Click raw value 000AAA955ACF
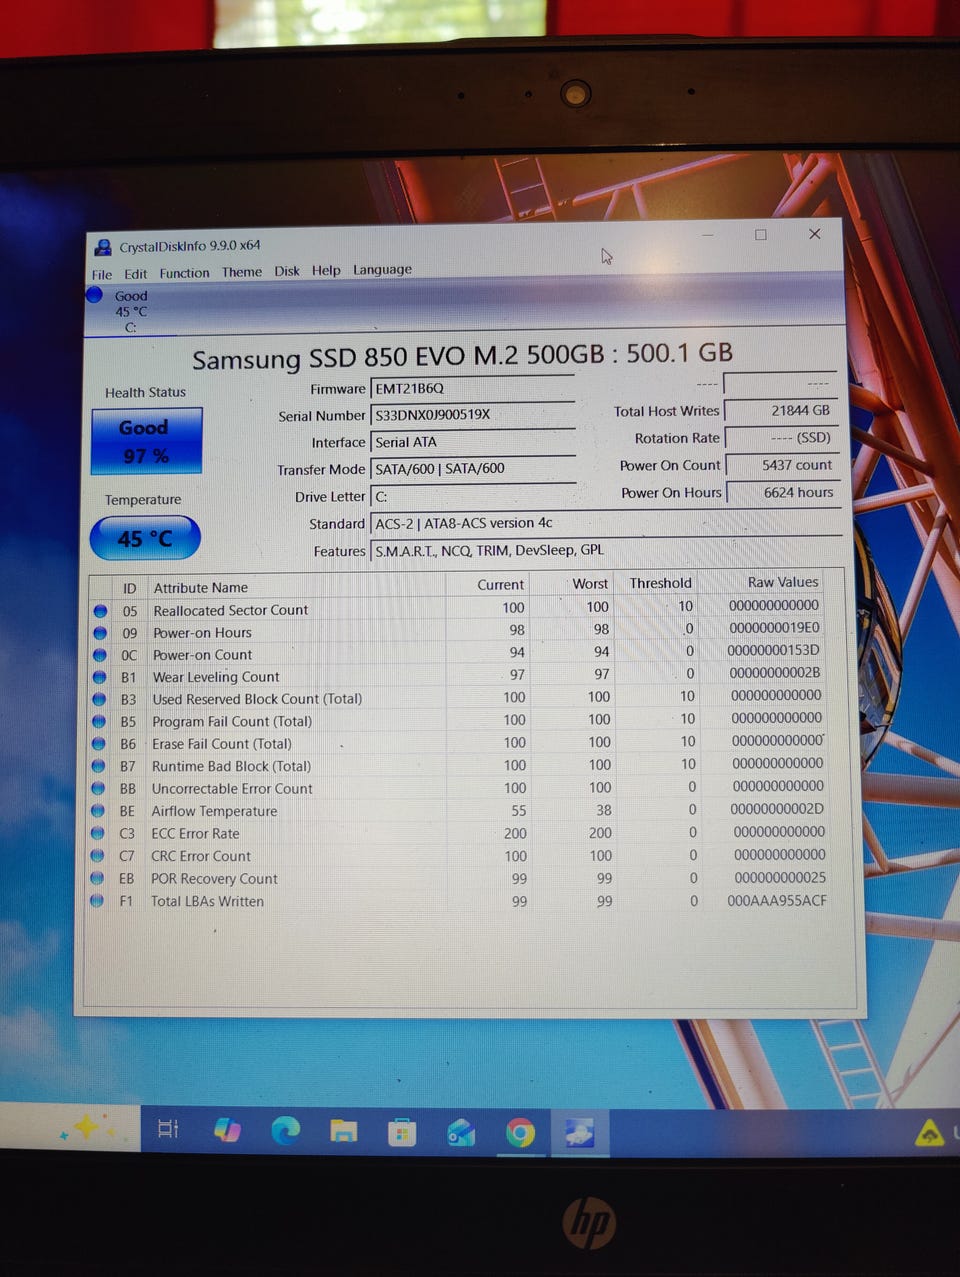This screenshot has width=960, height=1277. click(x=777, y=900)
